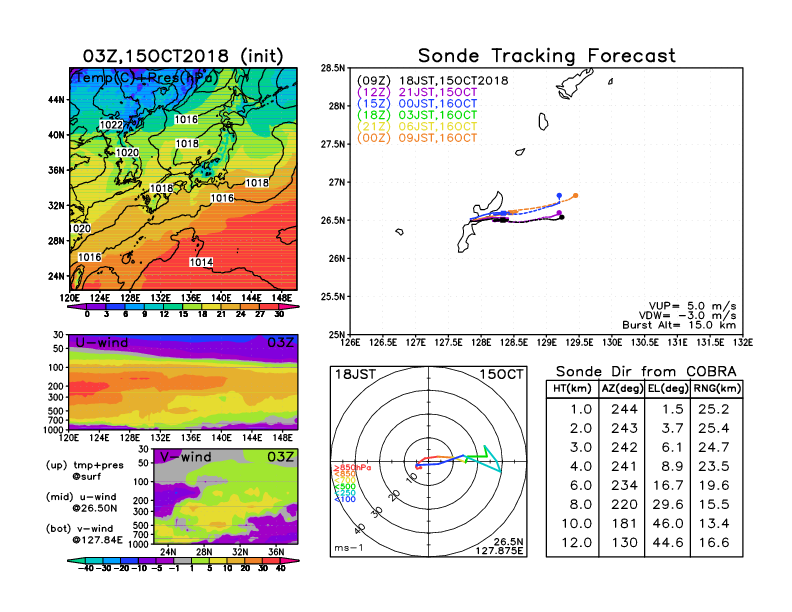Click the elevation value '6.1' in the table
This screenshot has width=792, height=612.
pyautogui.click(x=672, y=447)
